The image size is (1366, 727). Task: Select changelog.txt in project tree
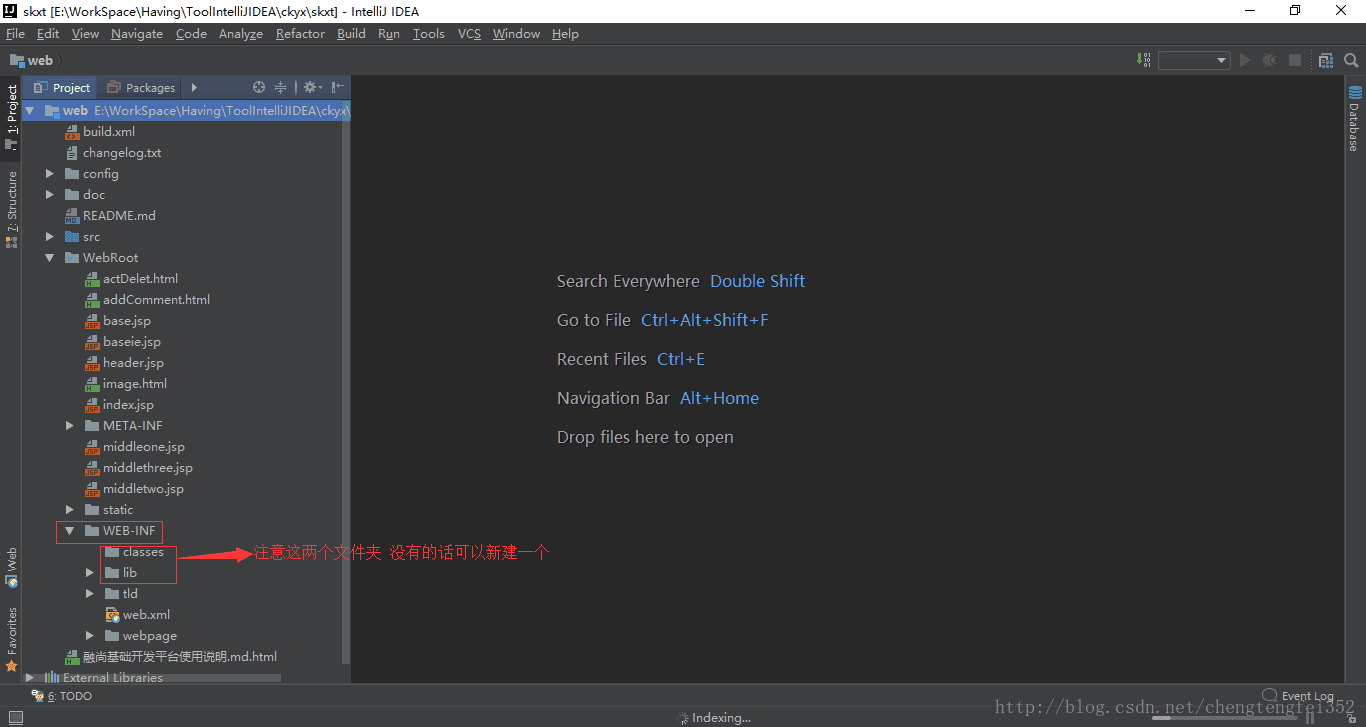(x=112, y=153)
